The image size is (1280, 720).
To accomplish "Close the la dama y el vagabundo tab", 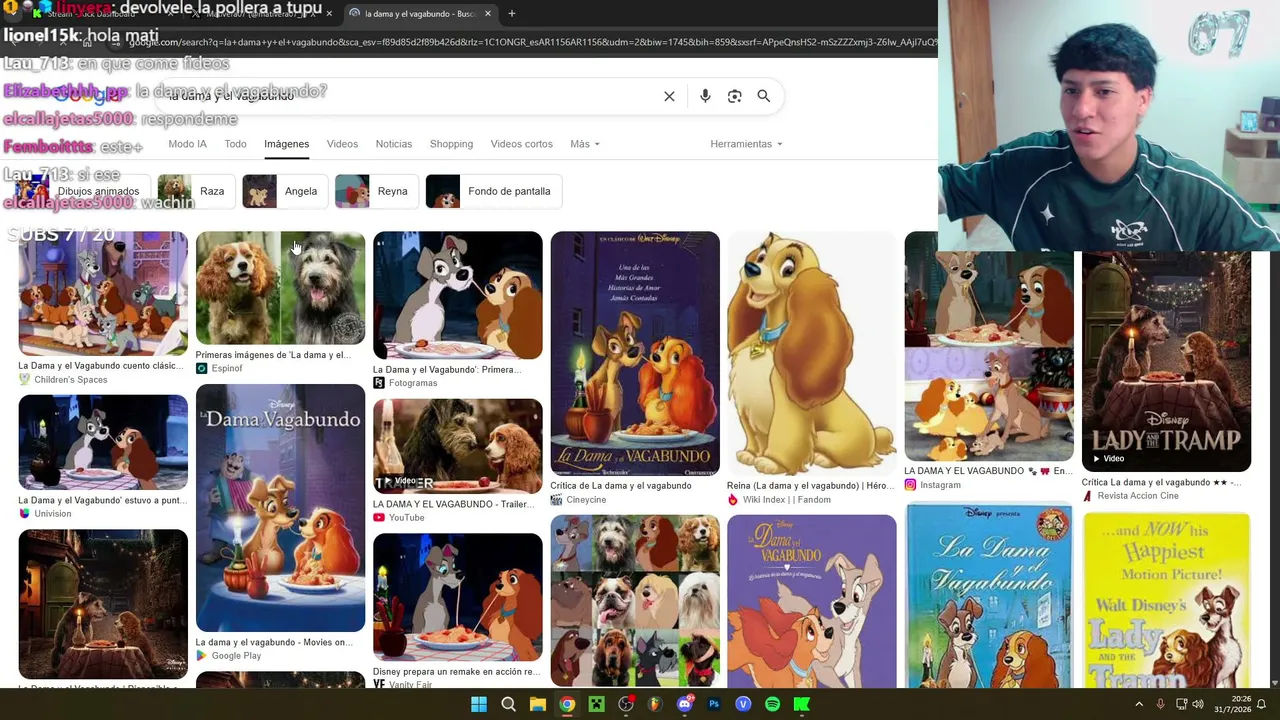I will (x=488, y=14).
